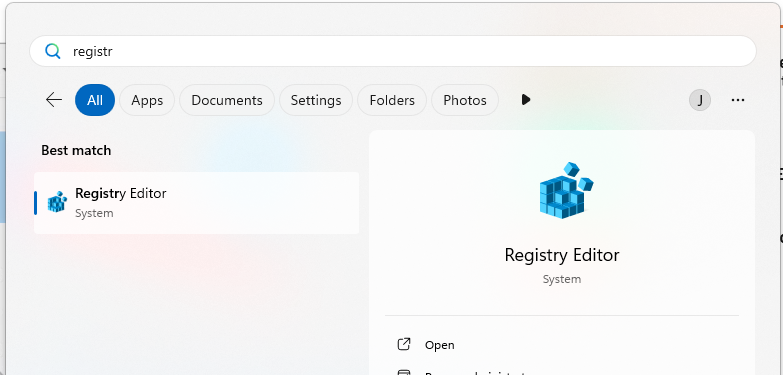Open the Registry Editor best match result

(196, 203)
